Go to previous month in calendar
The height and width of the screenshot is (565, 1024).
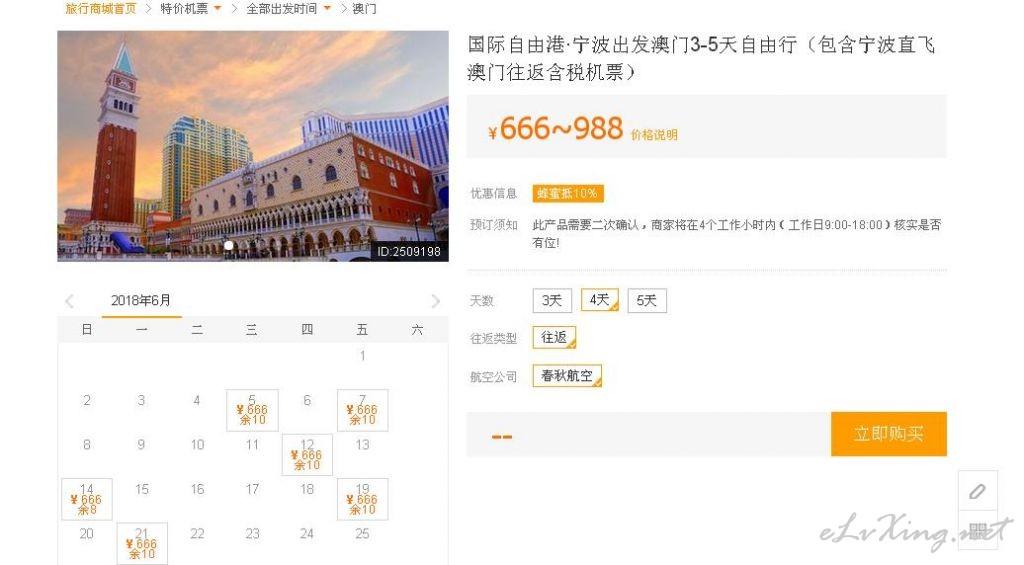coord(70,301)
